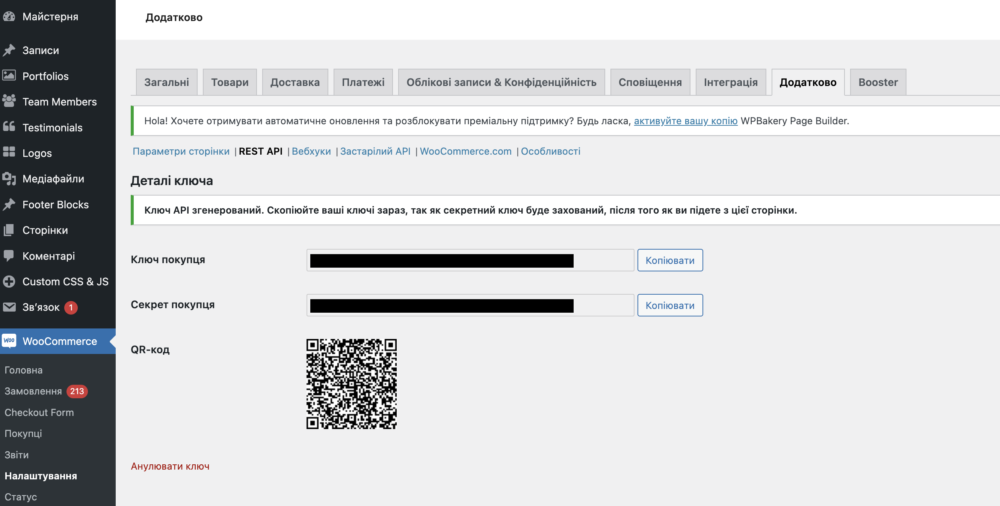Click the Додатково page title
This screenshot has height=506, width=1000.
coord(174,18)
